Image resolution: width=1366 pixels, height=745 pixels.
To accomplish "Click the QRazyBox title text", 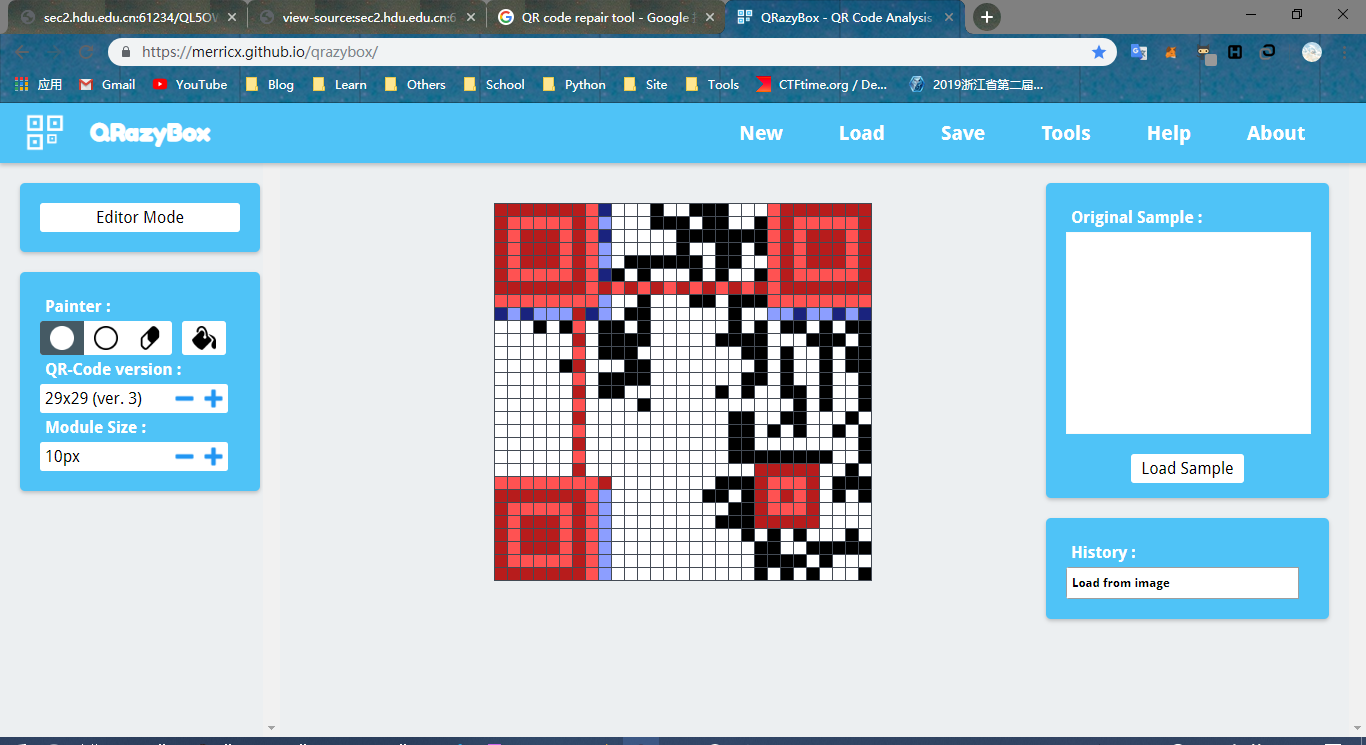I will (x=150, y=133).
